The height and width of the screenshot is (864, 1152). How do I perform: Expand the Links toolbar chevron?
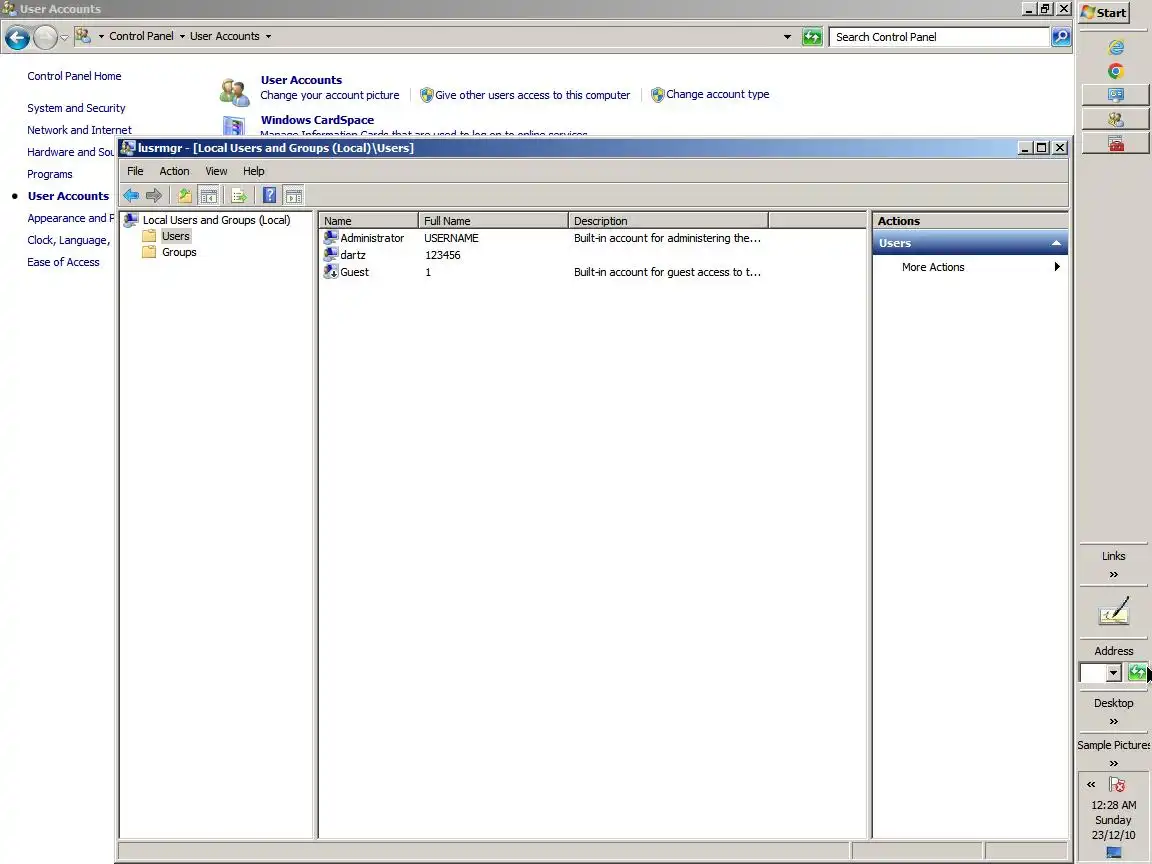pos(1114,575)
